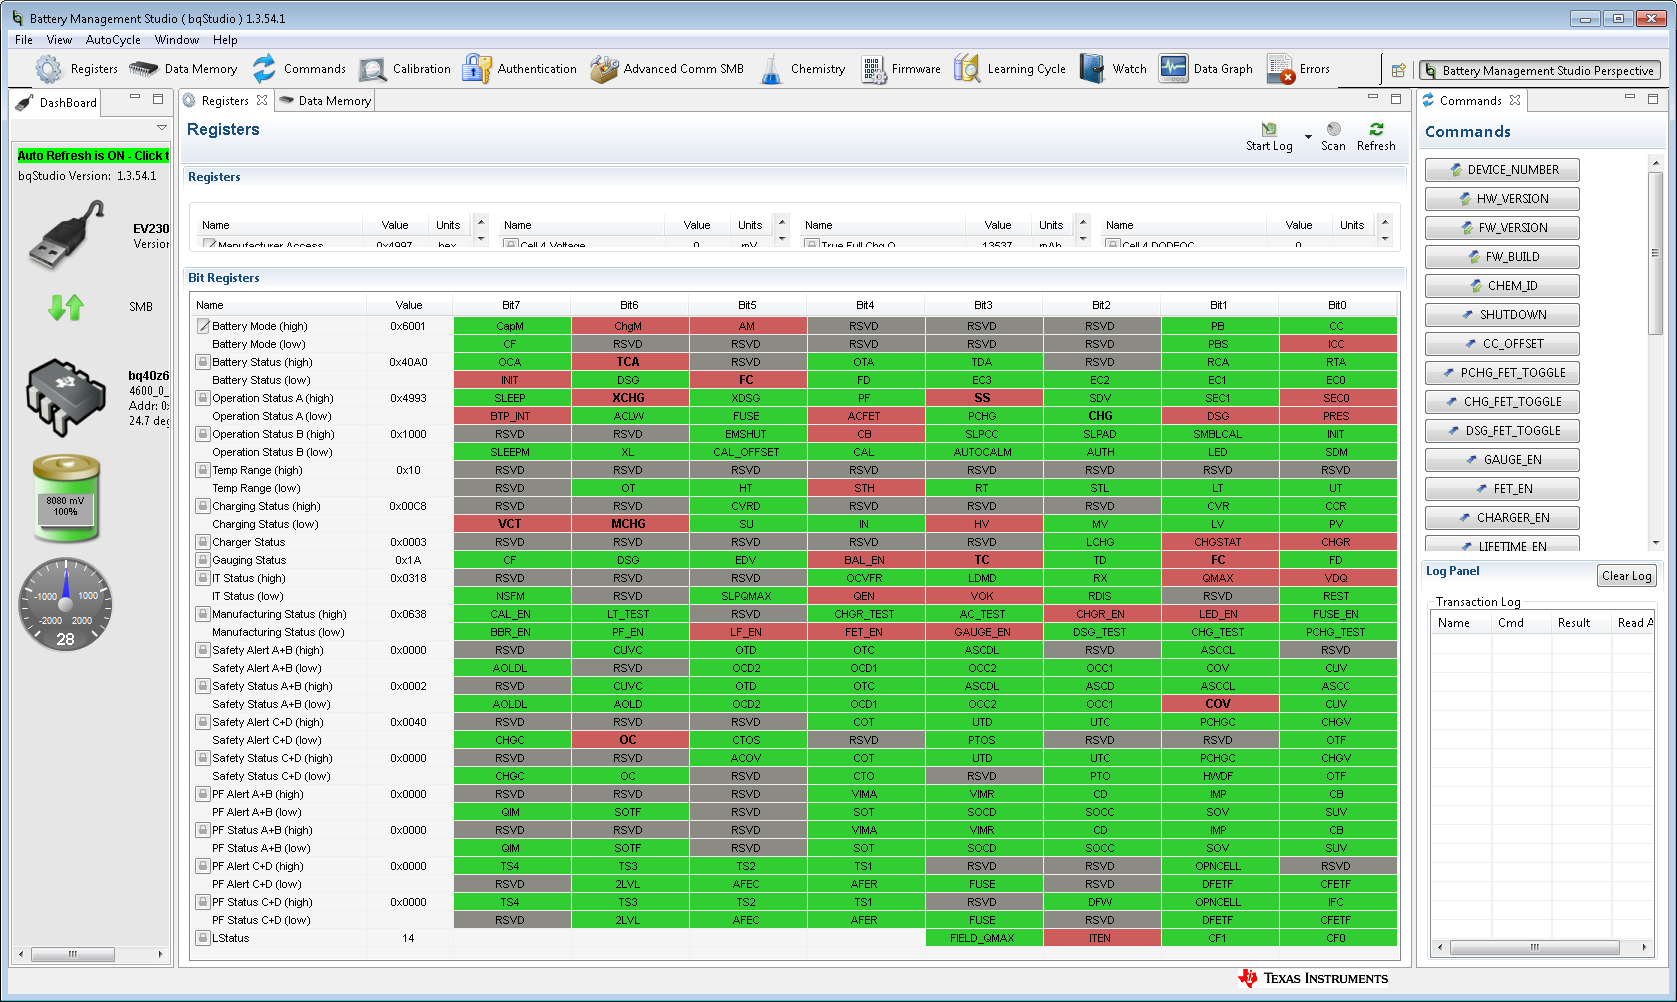The height and width of the screenshot is (1002, 1677).
Task: Open the Window menu
Action: pos(177,40)
